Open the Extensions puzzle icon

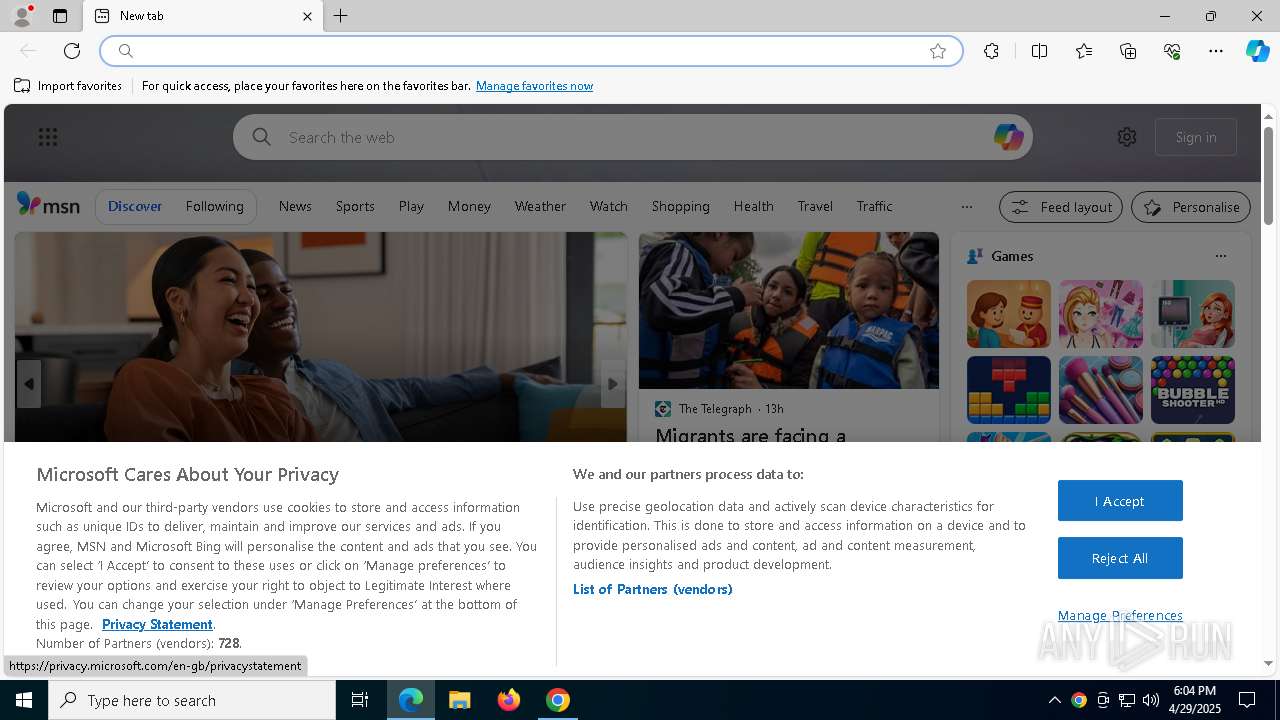991,51
